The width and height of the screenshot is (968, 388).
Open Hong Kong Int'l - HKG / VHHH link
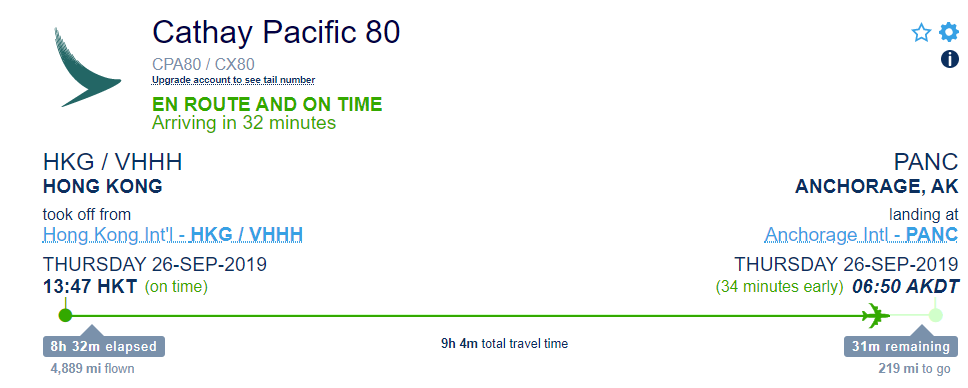coord(173,235)
